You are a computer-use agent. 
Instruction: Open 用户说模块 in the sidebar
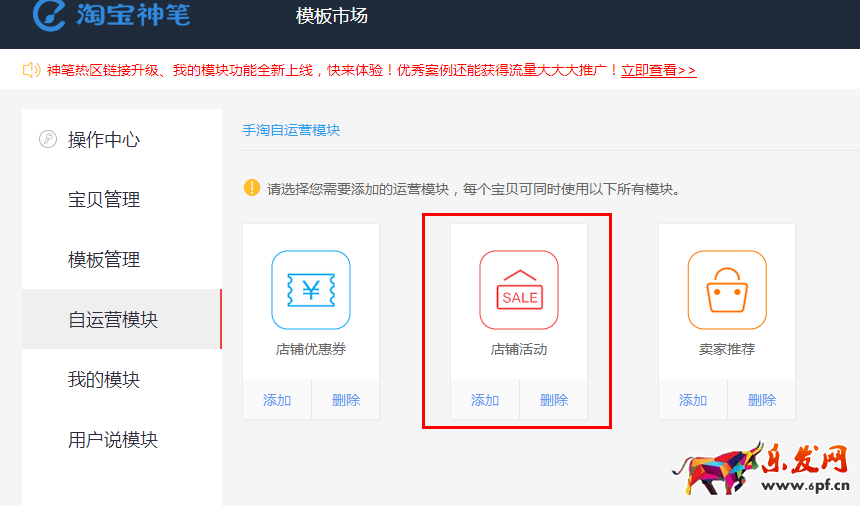click(x=113, y=440)
